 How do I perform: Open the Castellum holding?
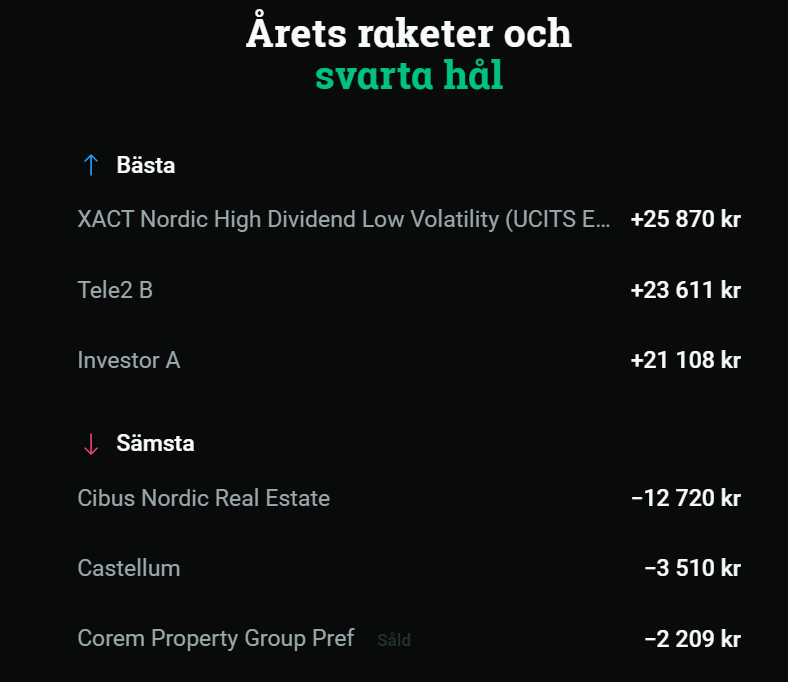(129, 568)
